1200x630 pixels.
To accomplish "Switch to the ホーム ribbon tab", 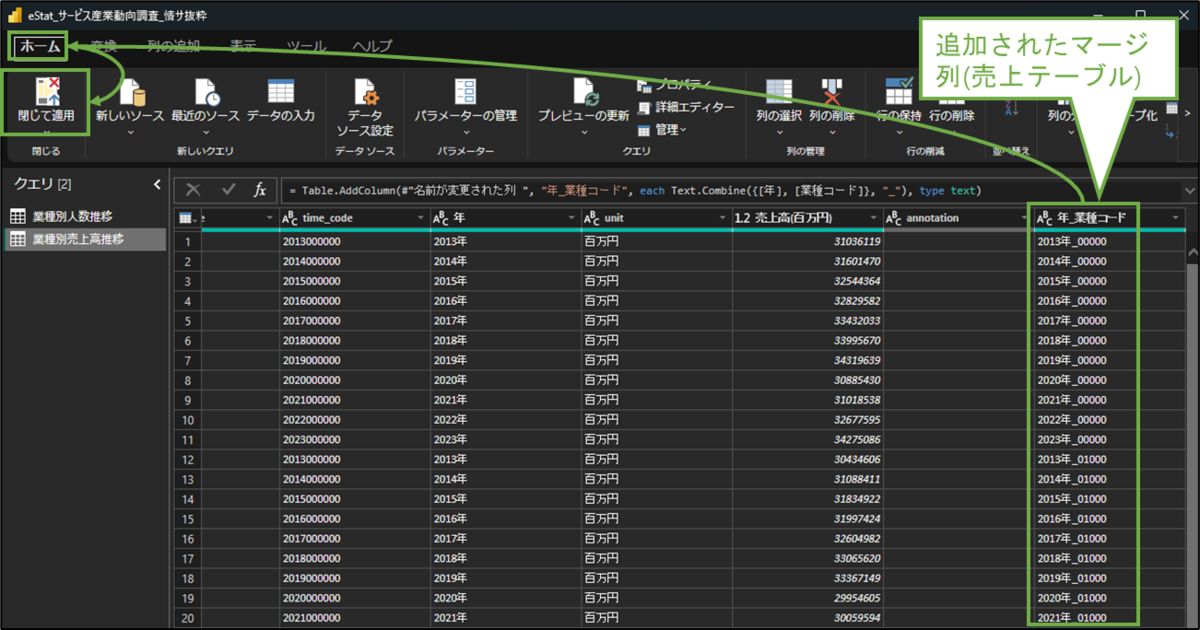I will [x=41, y=46].
